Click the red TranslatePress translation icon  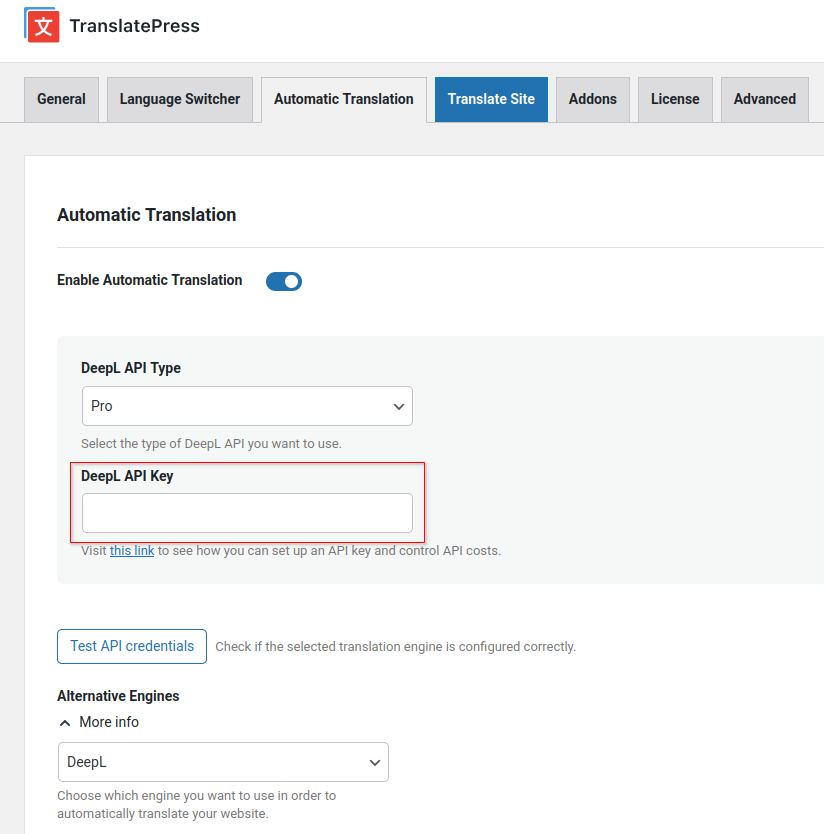click(41, 25)
